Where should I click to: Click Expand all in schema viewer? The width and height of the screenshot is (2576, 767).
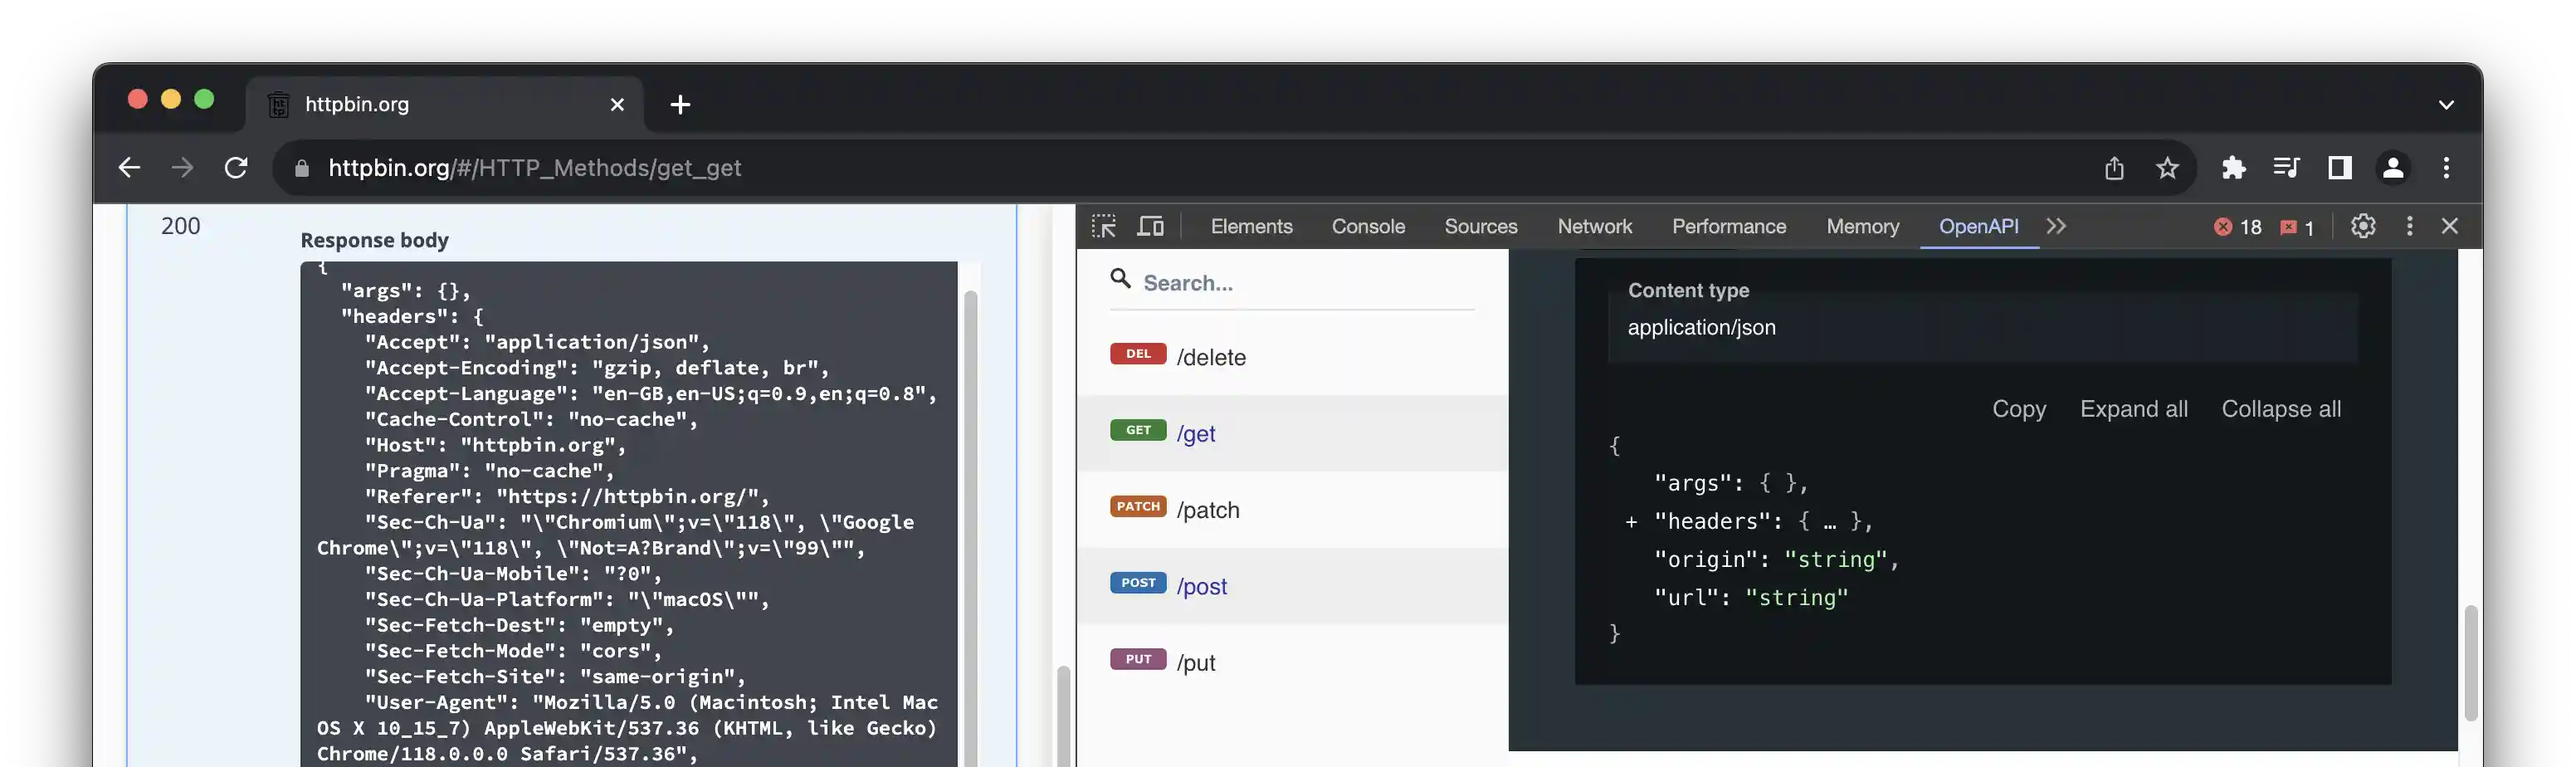point(2133,409)
